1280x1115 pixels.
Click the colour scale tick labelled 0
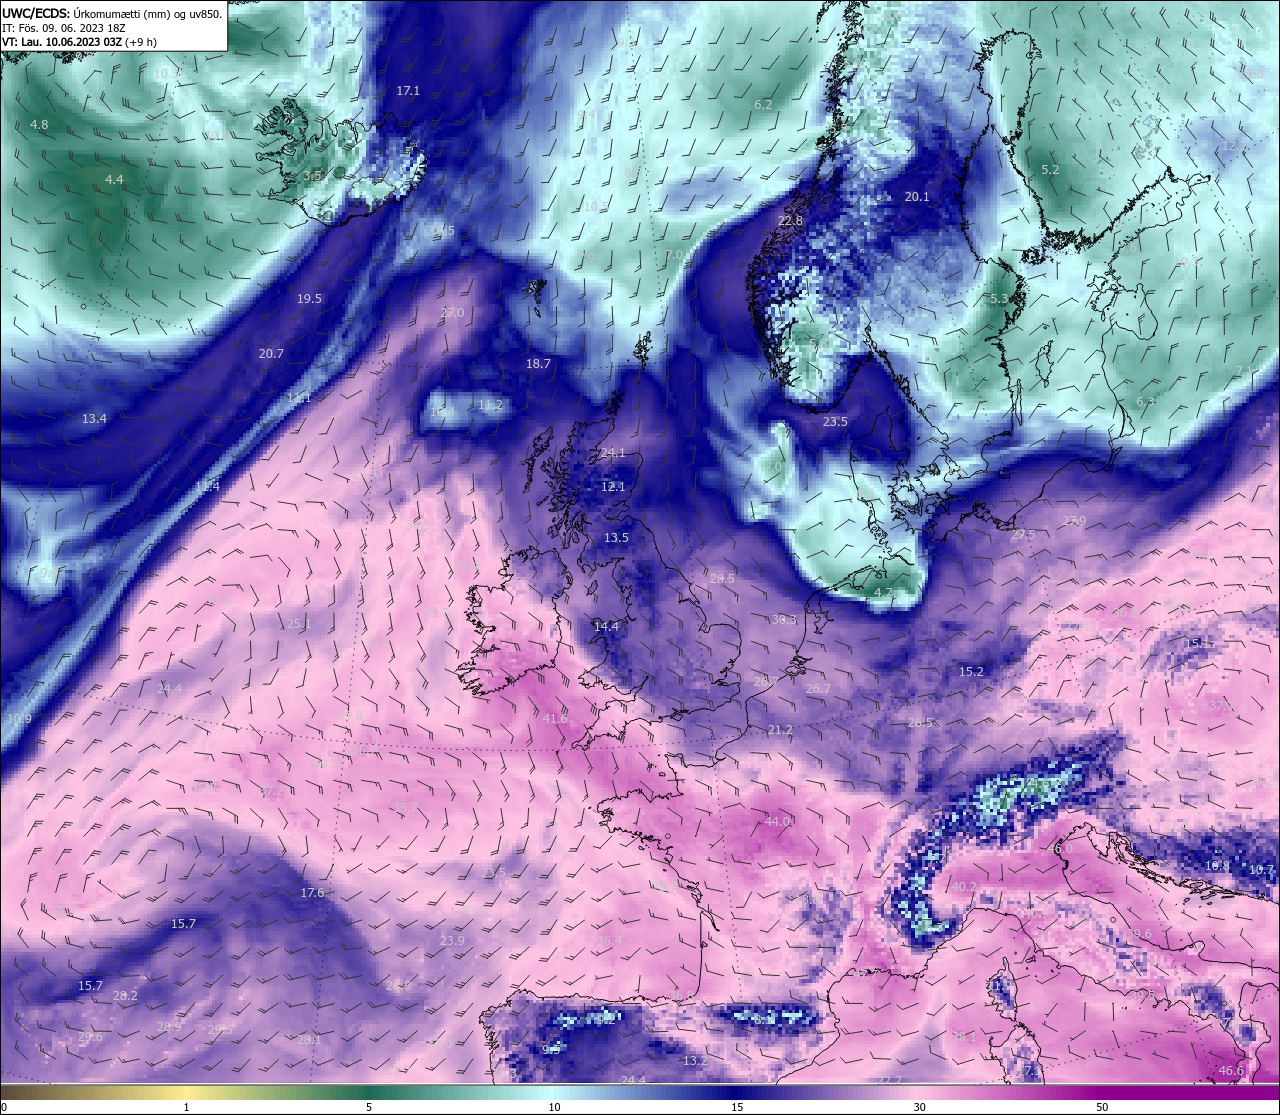point(4,1107)
